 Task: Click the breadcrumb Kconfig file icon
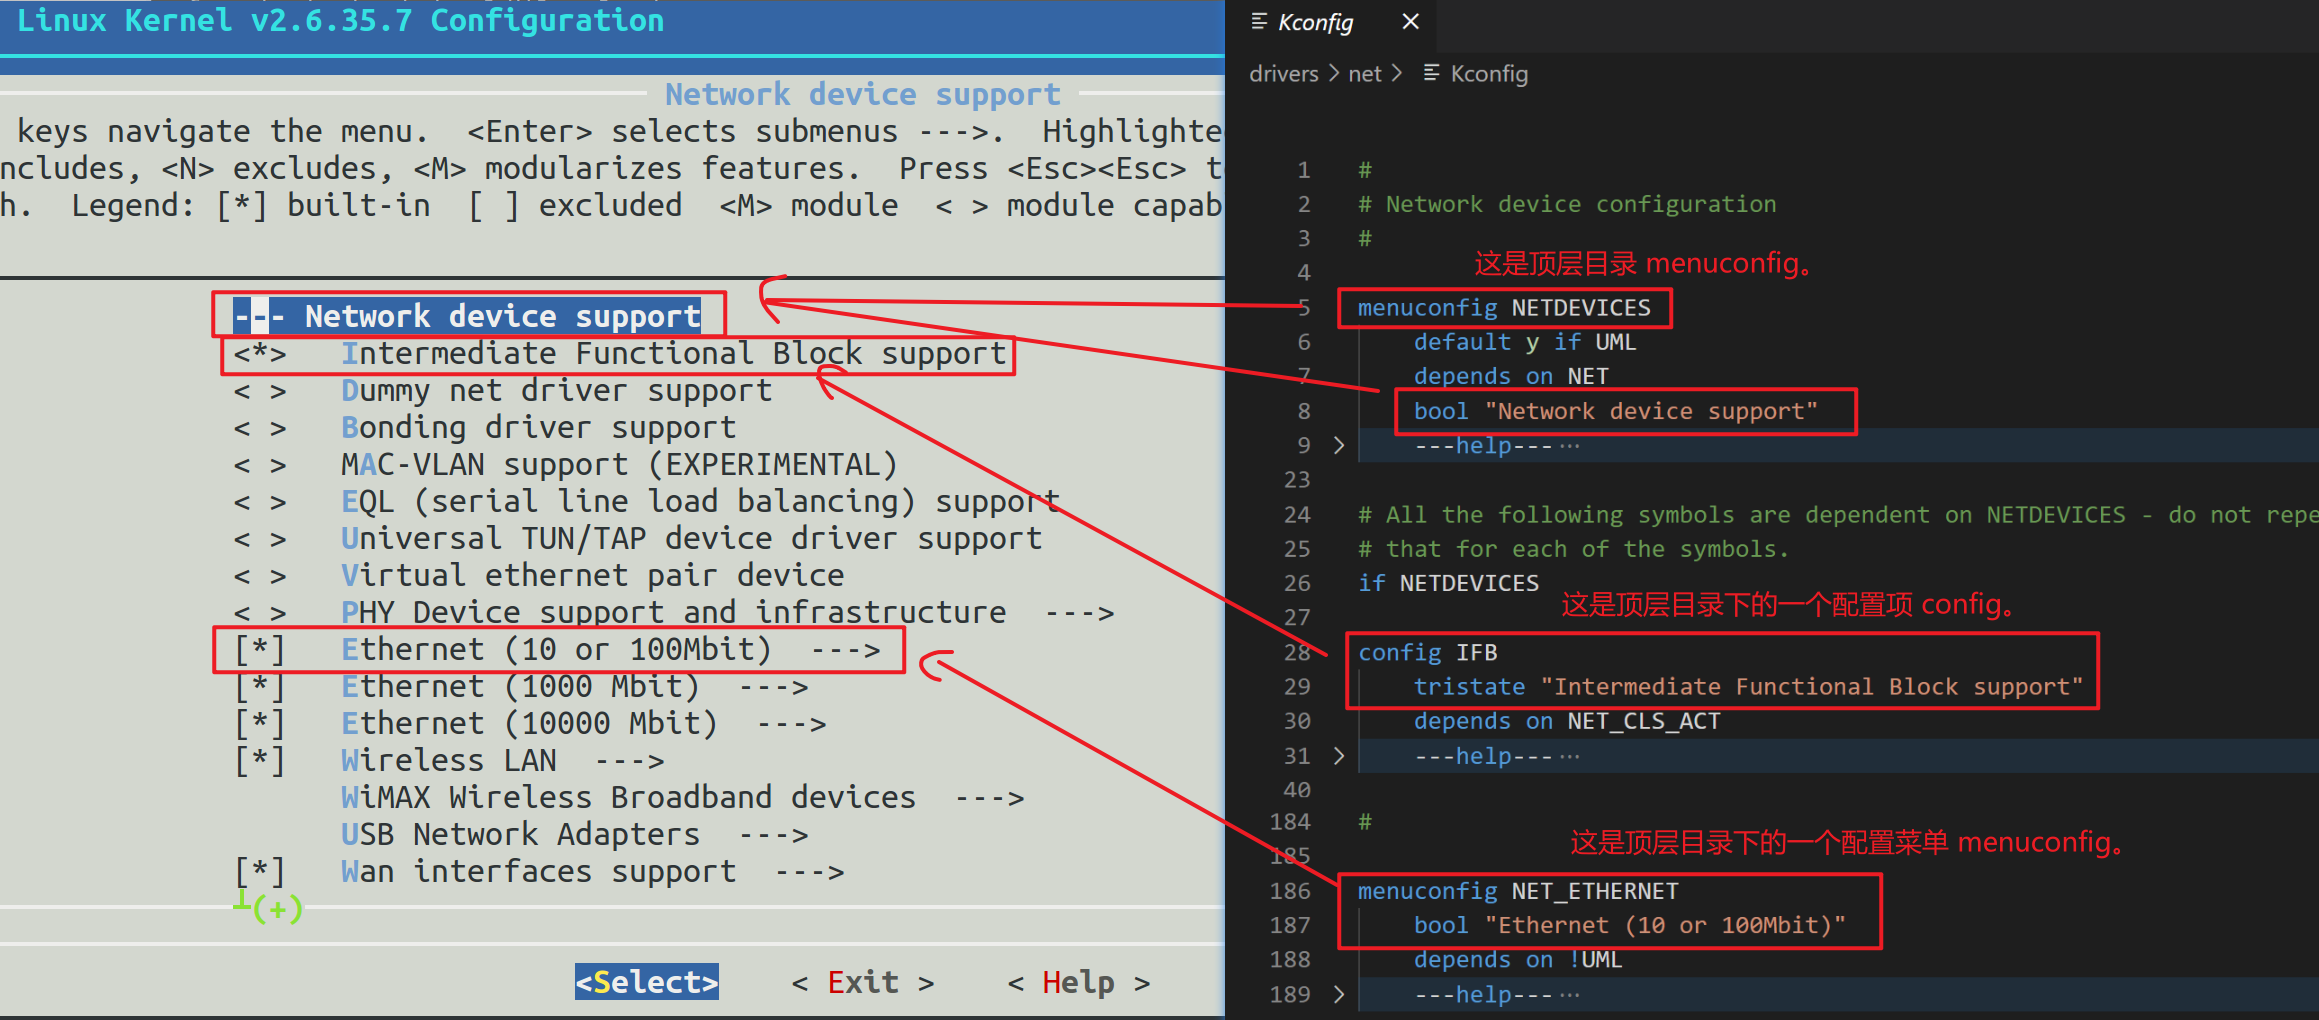pos(1431,73)
